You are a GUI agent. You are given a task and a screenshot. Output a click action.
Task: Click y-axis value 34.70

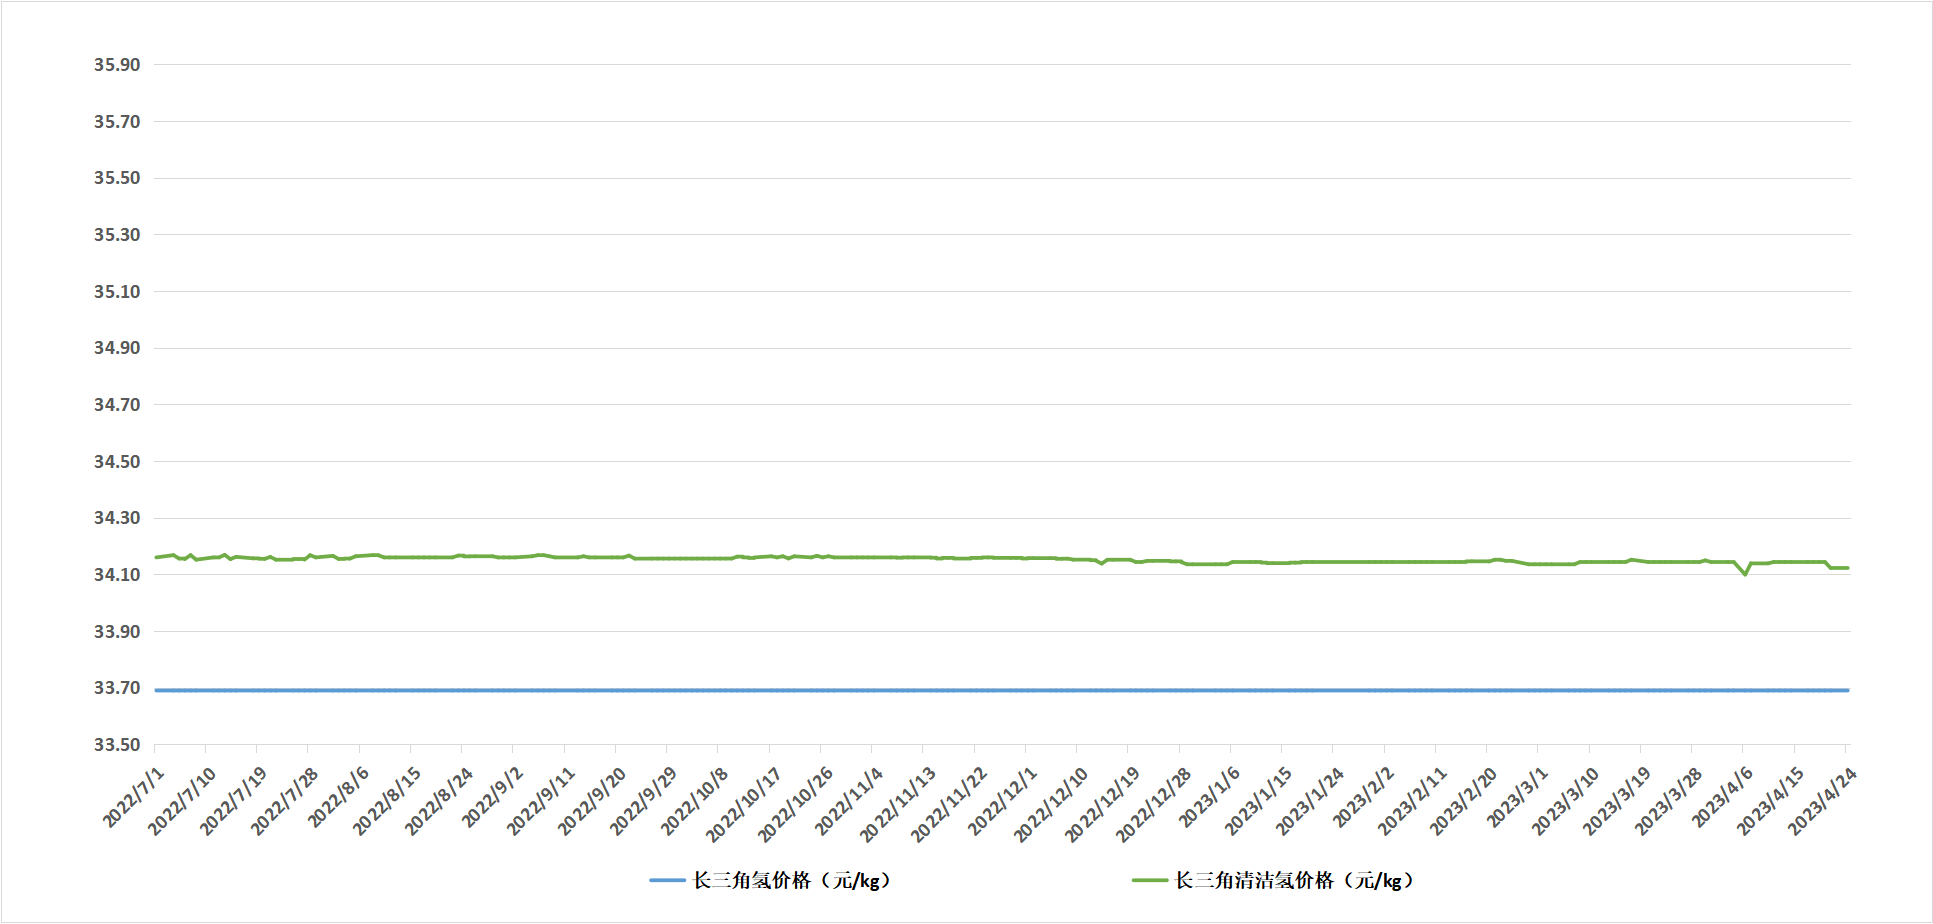tap(117, 405)
